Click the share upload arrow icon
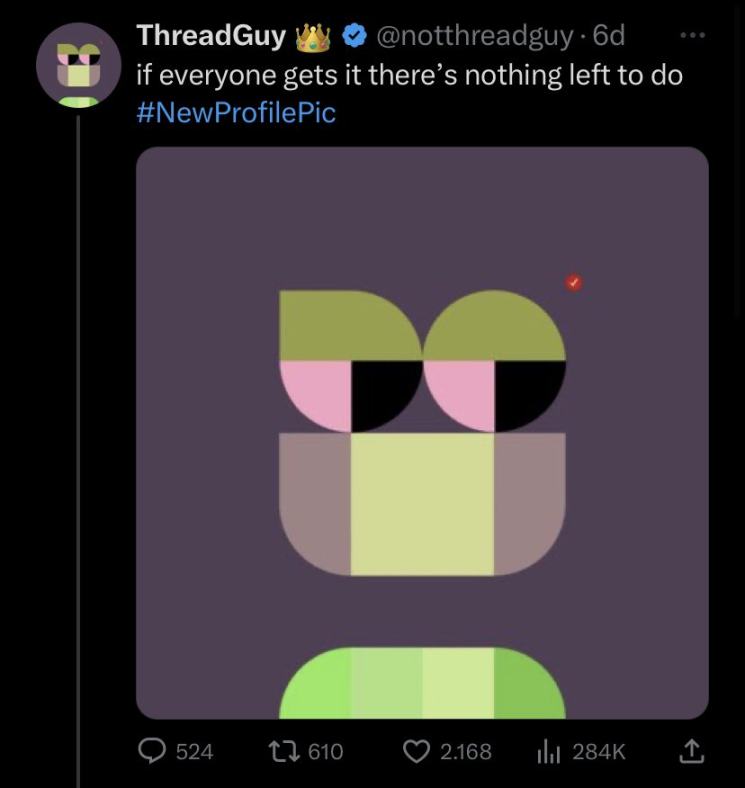The height and width of the screenshot is (788, 745). tap(691, 751)
